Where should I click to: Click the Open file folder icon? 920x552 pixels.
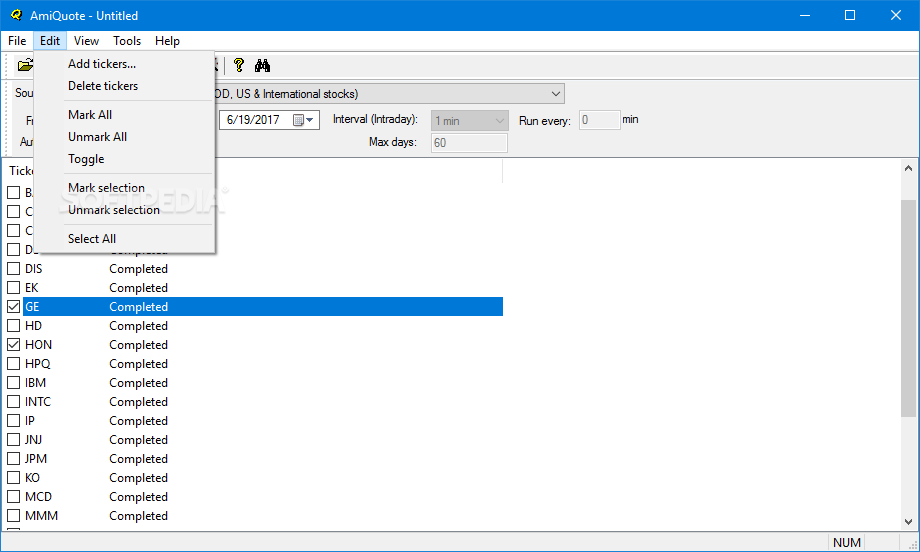(x=25, y=65)
